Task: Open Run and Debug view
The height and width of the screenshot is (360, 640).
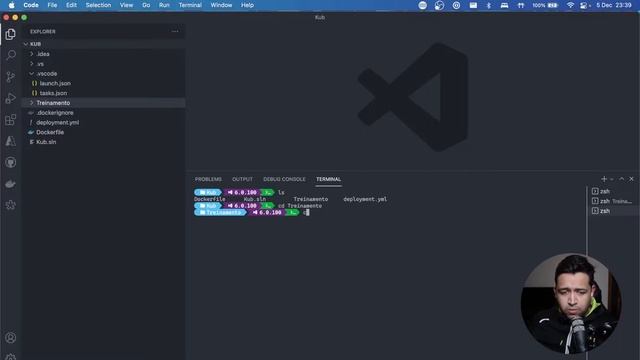Action: [x=11, y=98]
